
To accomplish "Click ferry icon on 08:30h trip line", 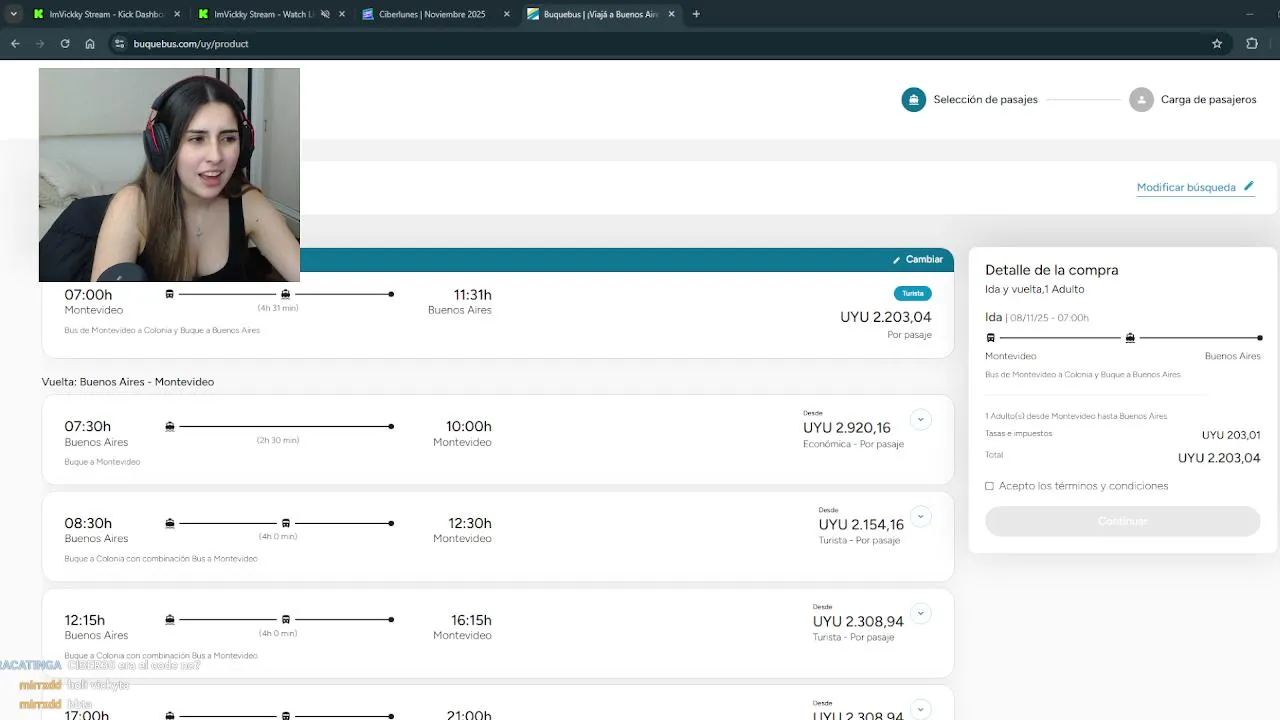I will (170, 523).
